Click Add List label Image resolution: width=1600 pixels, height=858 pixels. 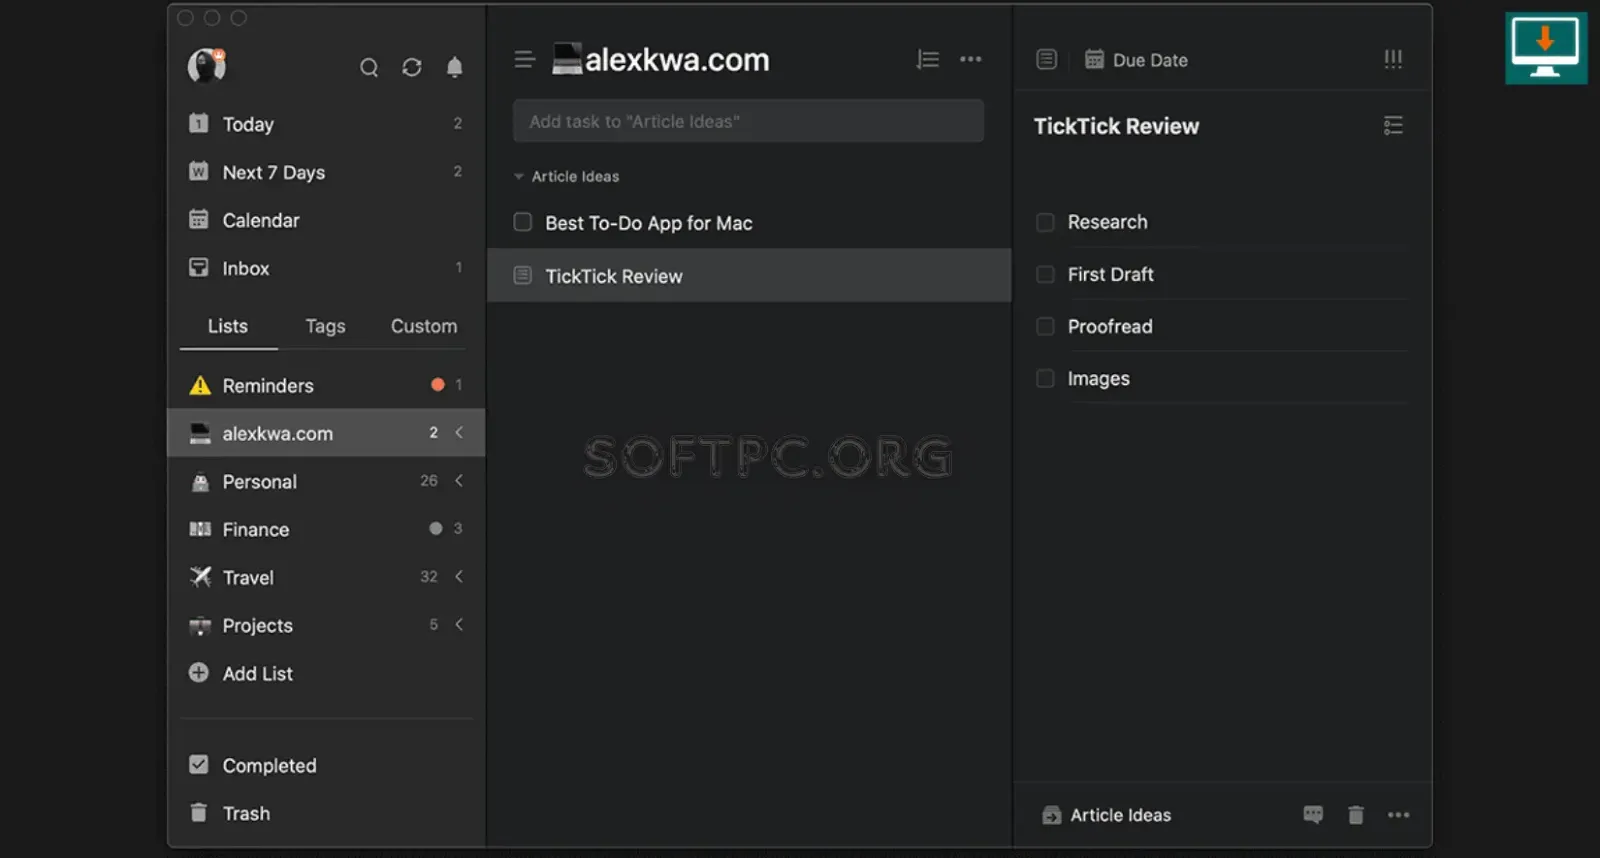coord(258,674)
